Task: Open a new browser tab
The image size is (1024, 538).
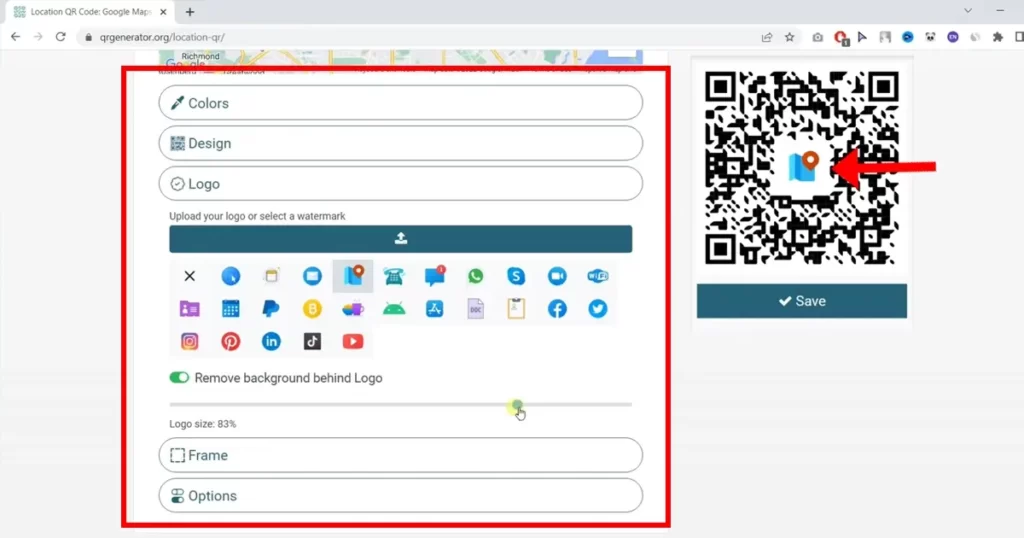Action: (x=190, y=12)
